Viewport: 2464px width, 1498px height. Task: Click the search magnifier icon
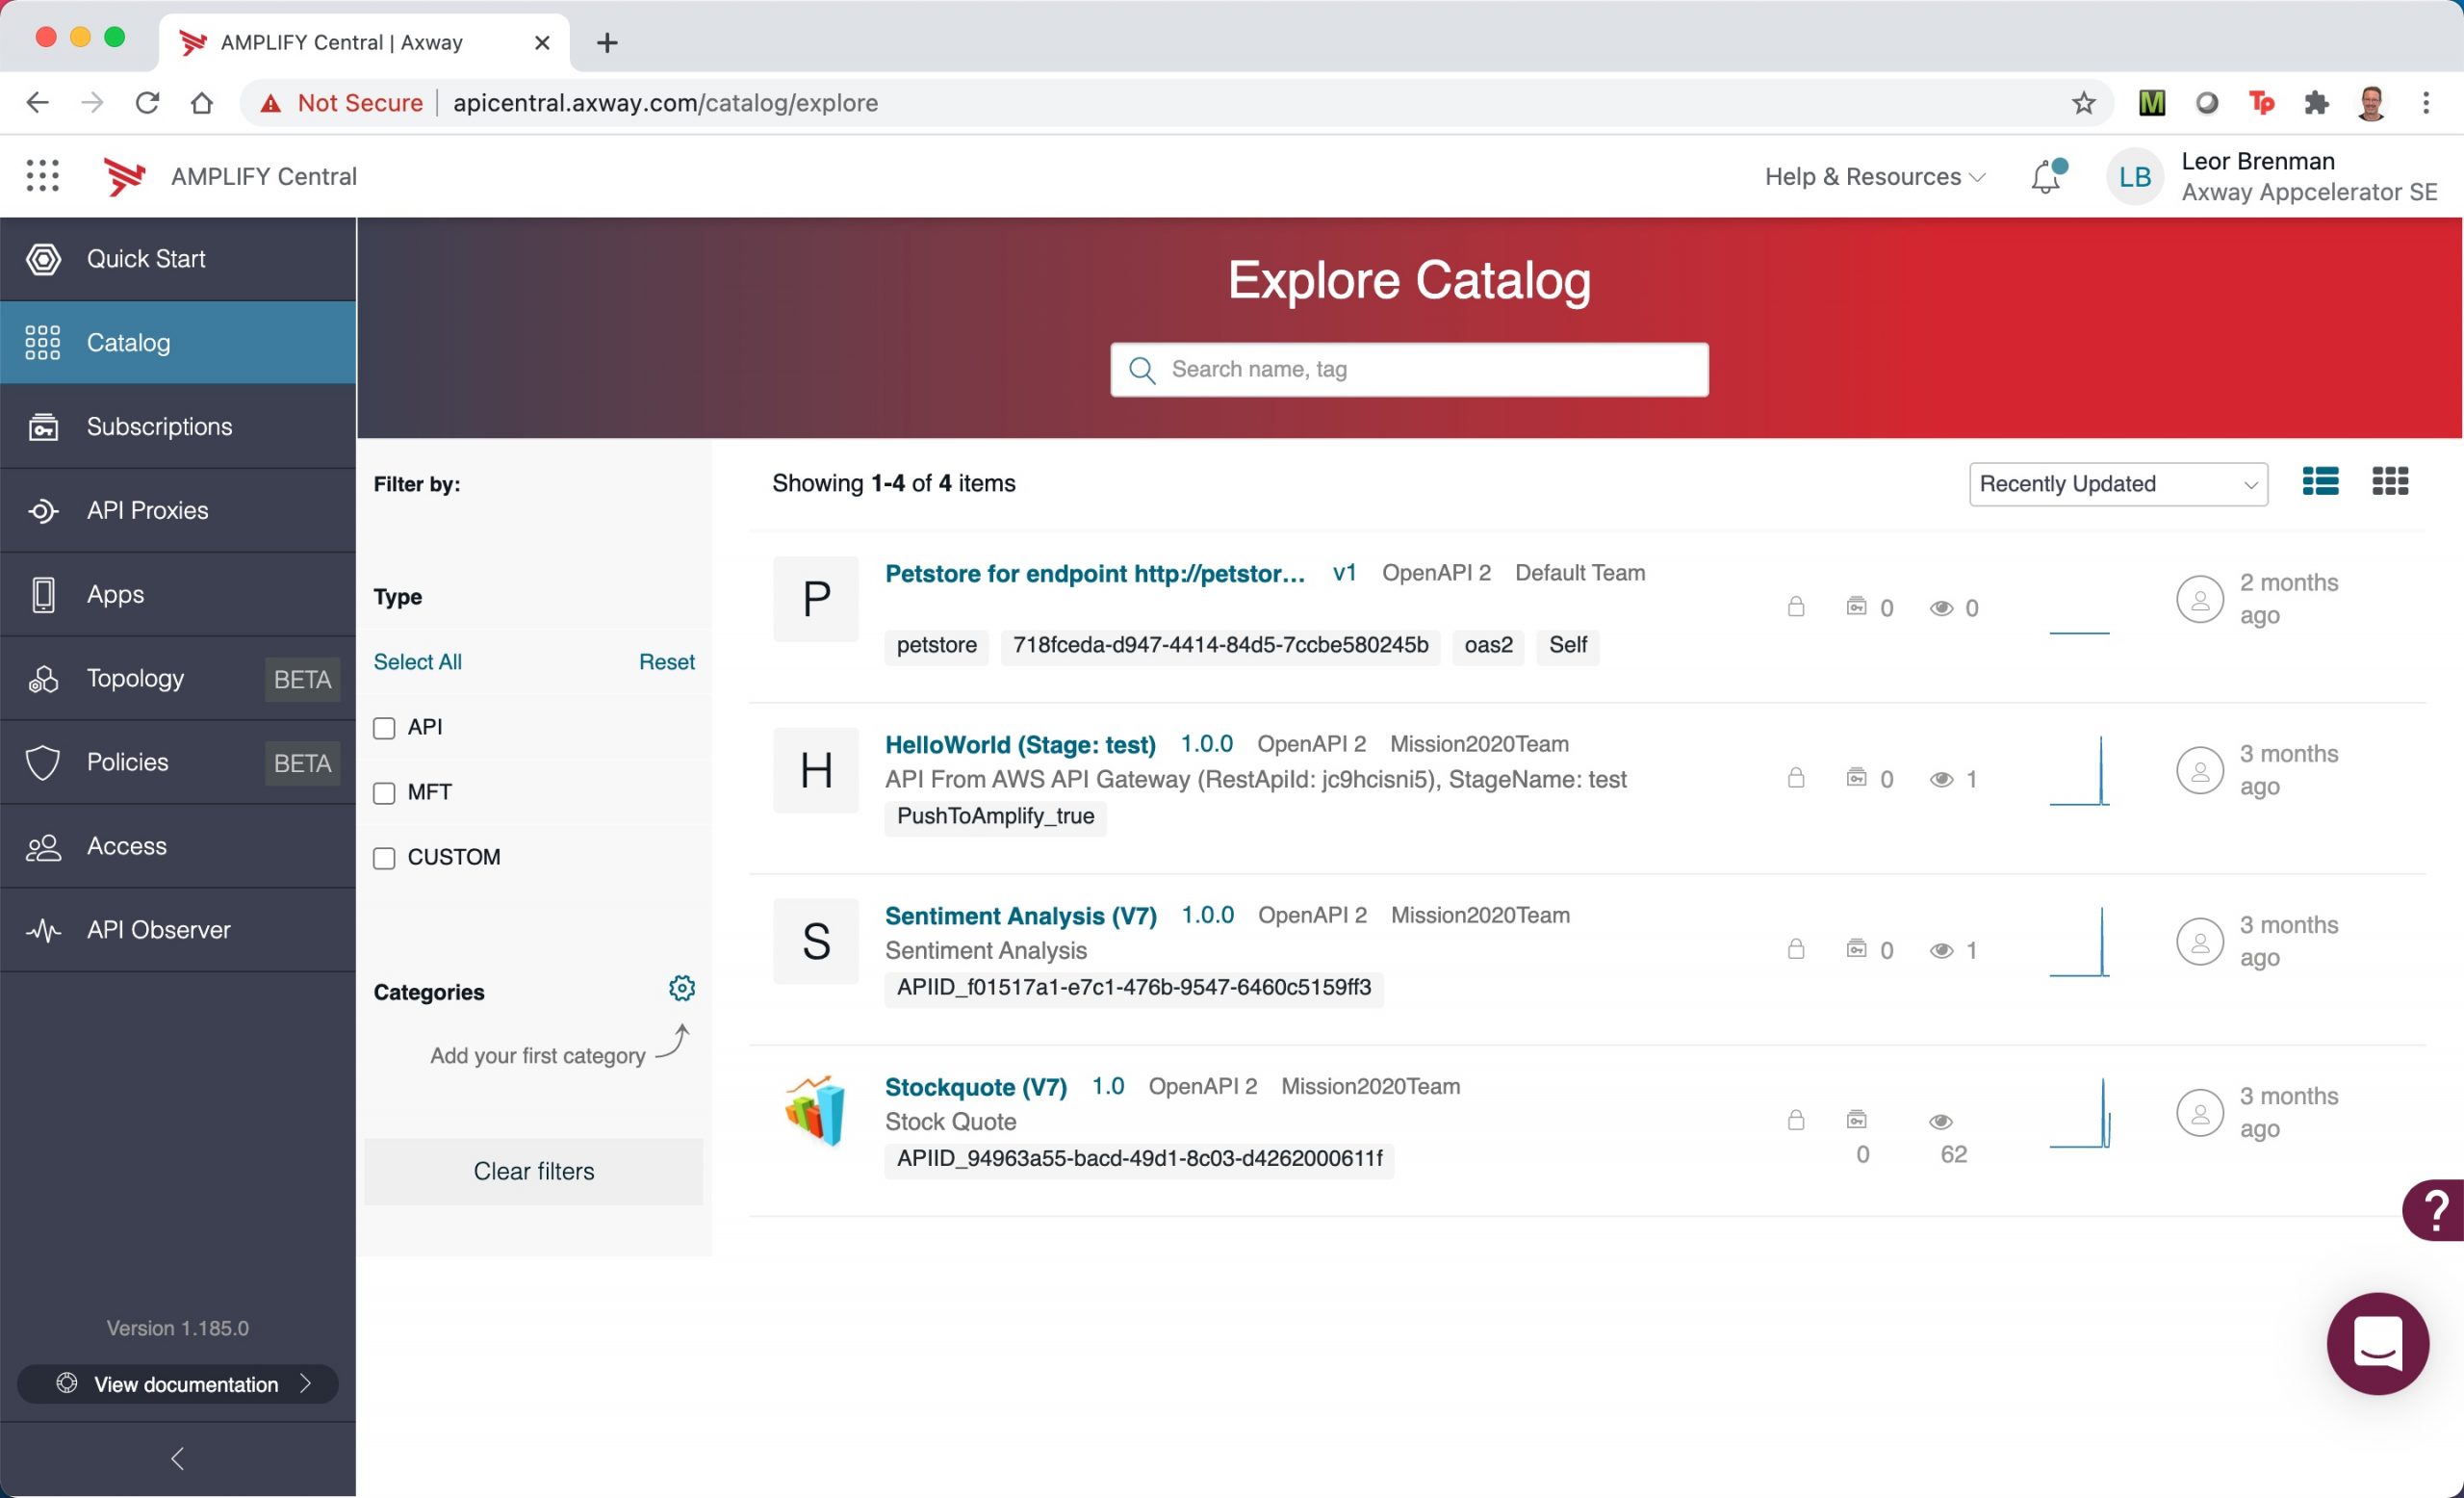click(x=1142, y=370)
